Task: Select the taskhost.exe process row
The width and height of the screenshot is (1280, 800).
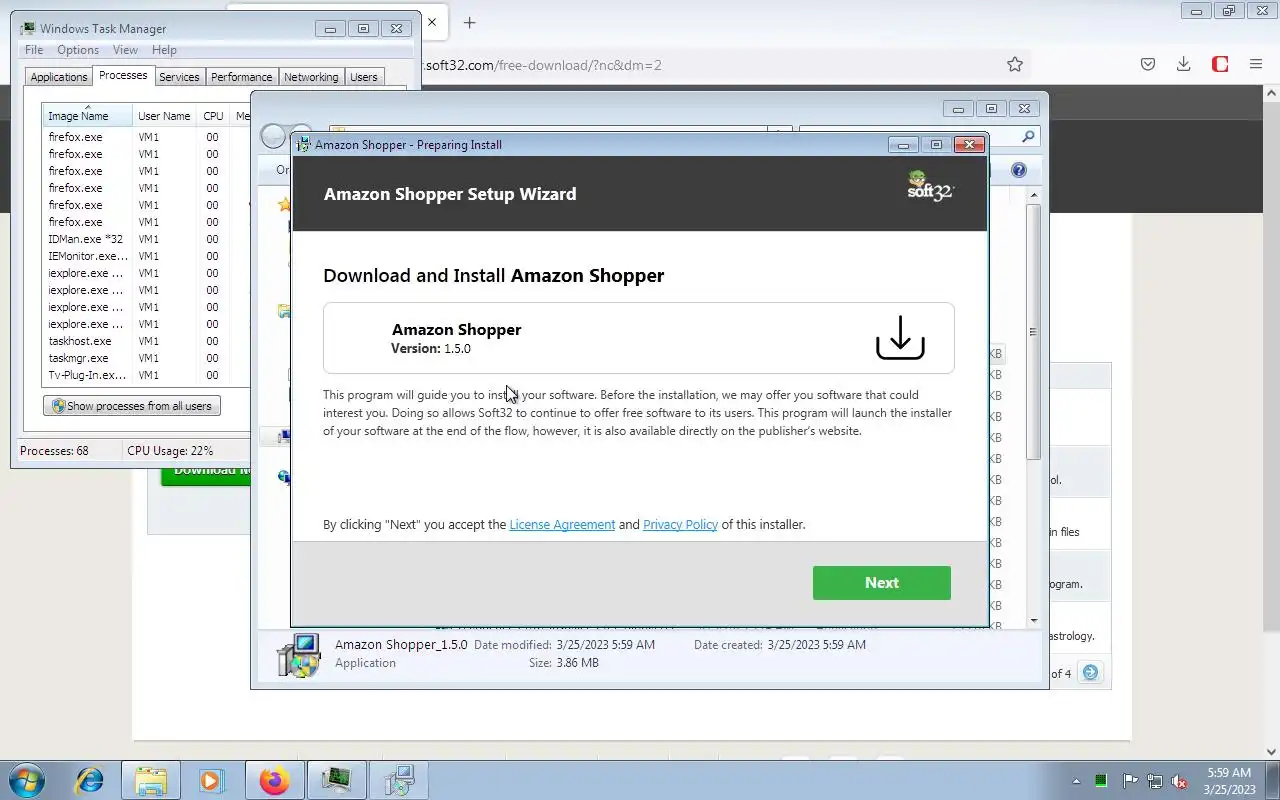Action: (x=146, y=341)
